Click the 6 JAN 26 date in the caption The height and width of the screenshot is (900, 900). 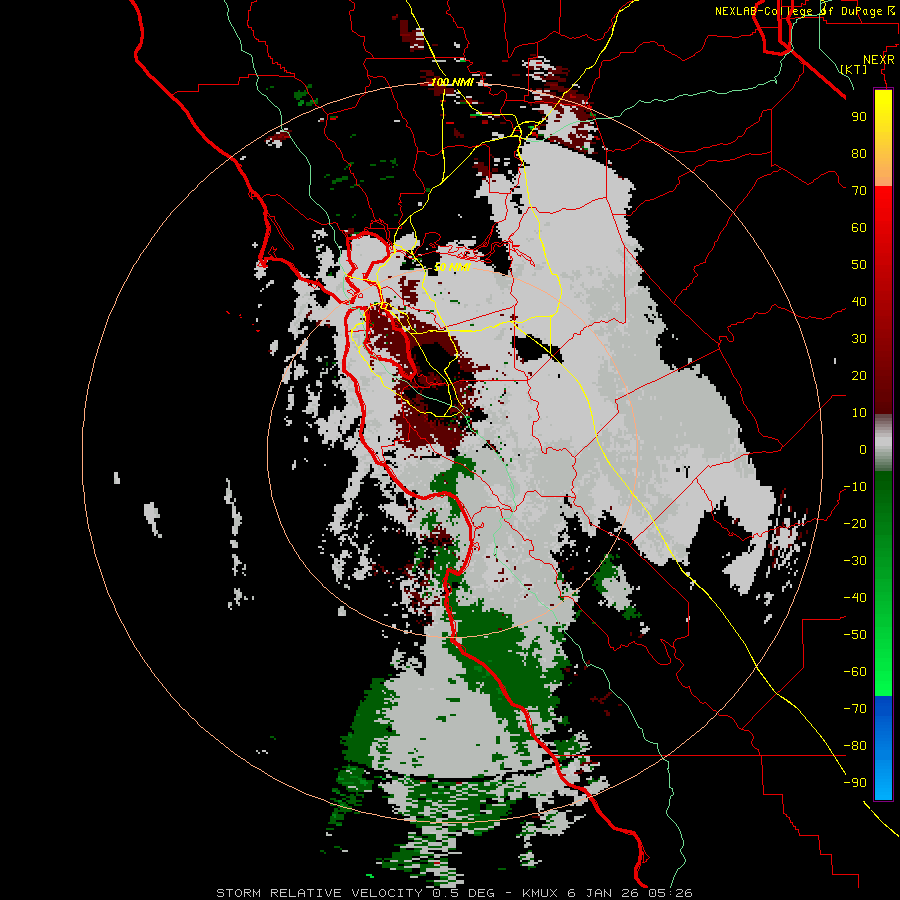[605, 893]
